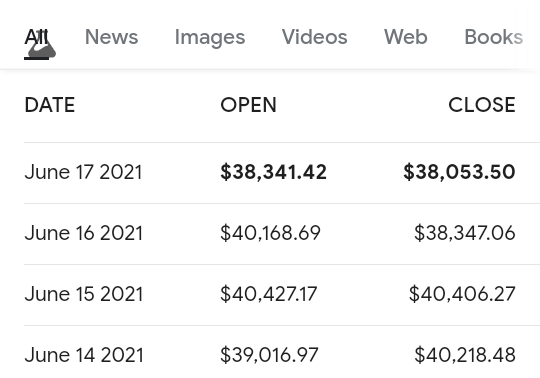Open the Images tab

(x=210, y=37)
